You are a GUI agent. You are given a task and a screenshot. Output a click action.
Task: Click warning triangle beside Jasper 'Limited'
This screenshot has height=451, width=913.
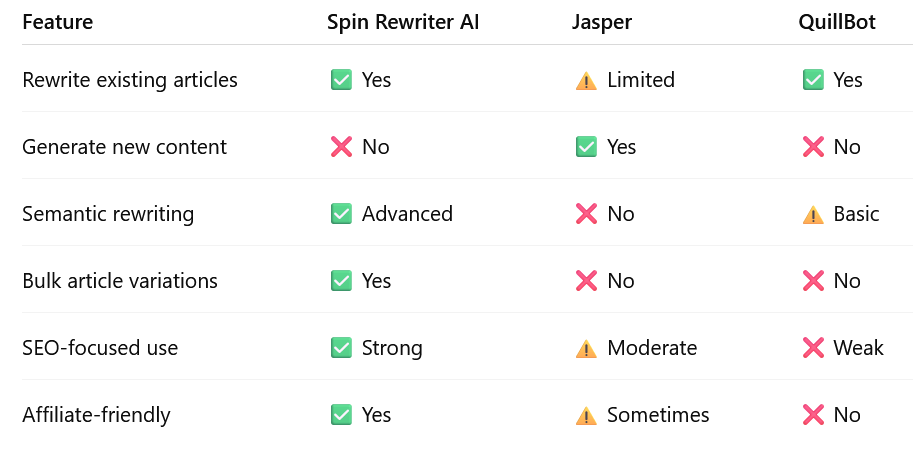coord(586,81)
